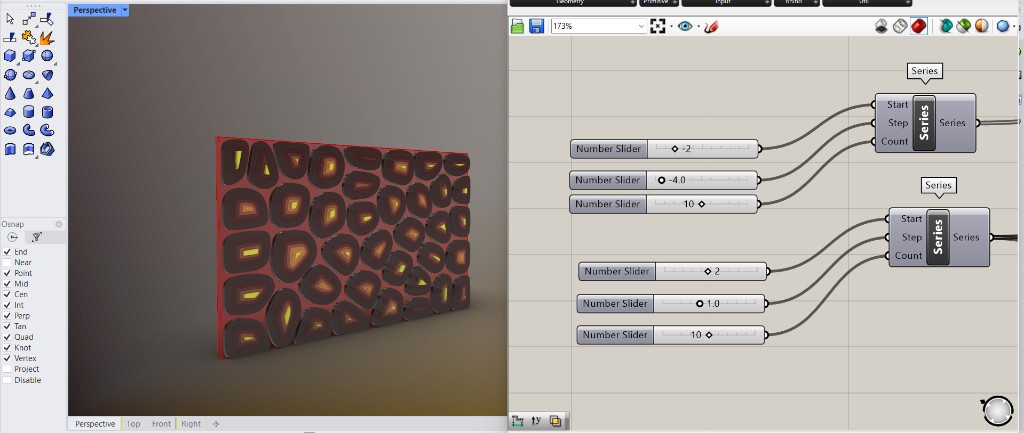Open the Osnap panel gear settings

tap(59, 224)
